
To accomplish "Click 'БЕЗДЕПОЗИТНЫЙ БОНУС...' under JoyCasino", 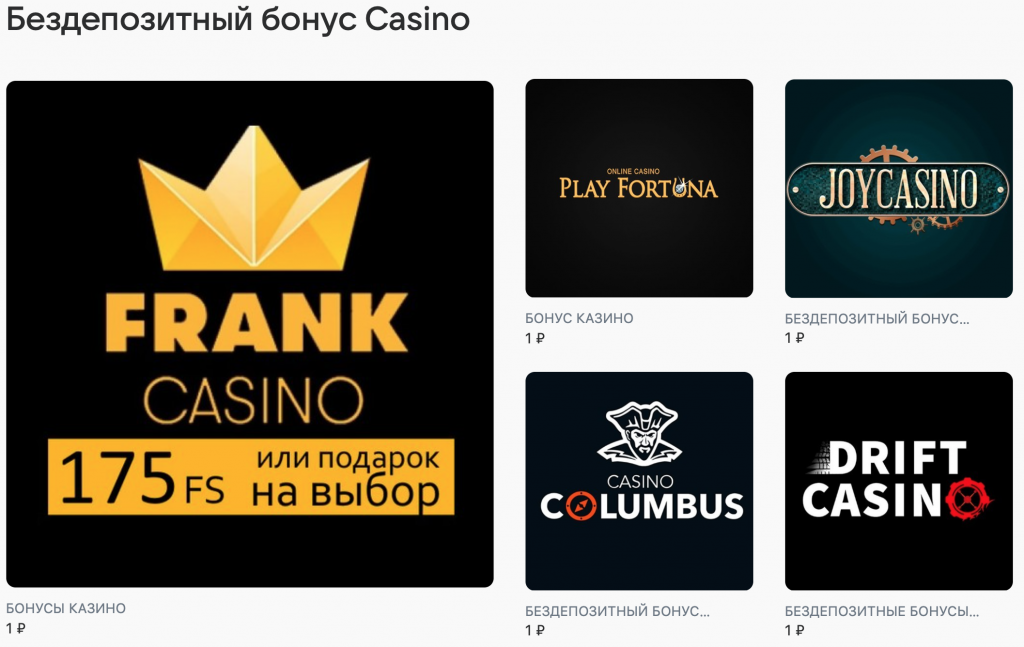I will (877, 319).
